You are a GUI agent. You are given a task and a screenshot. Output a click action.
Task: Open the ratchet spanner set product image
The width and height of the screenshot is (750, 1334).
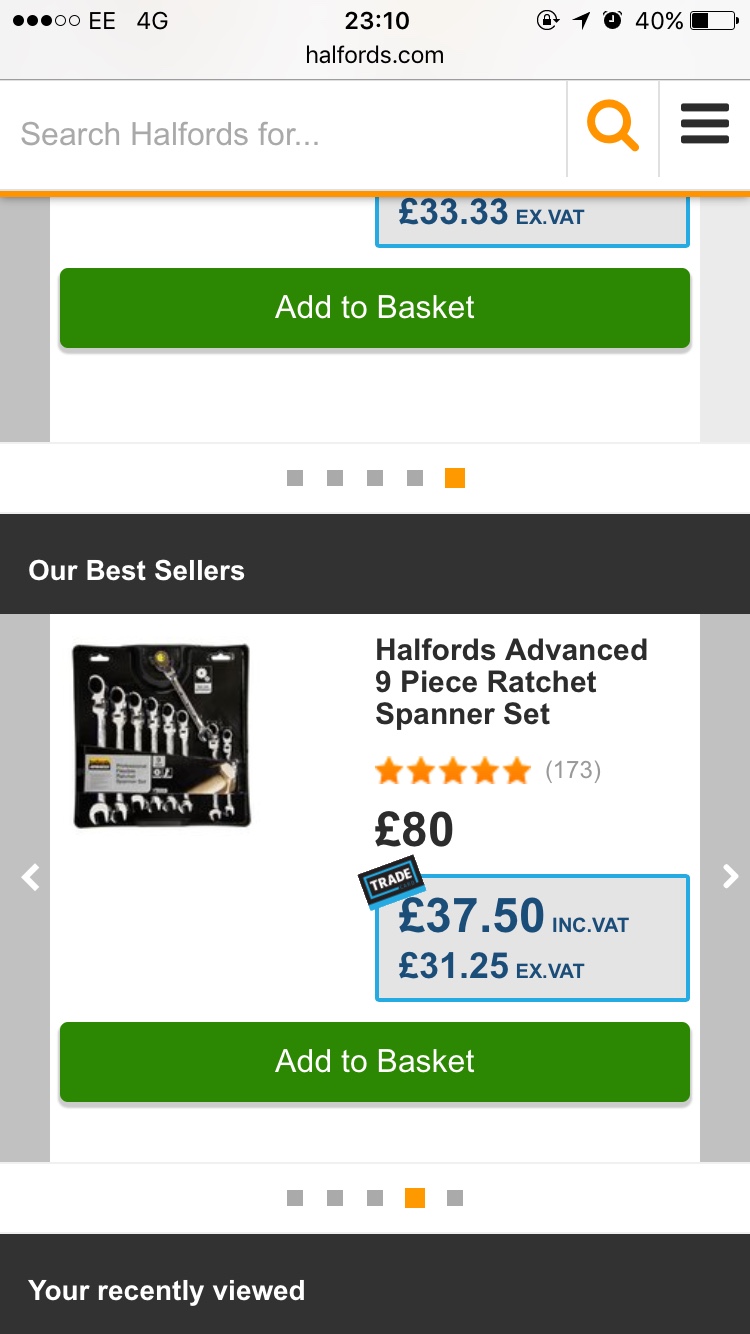click(162, 735)
